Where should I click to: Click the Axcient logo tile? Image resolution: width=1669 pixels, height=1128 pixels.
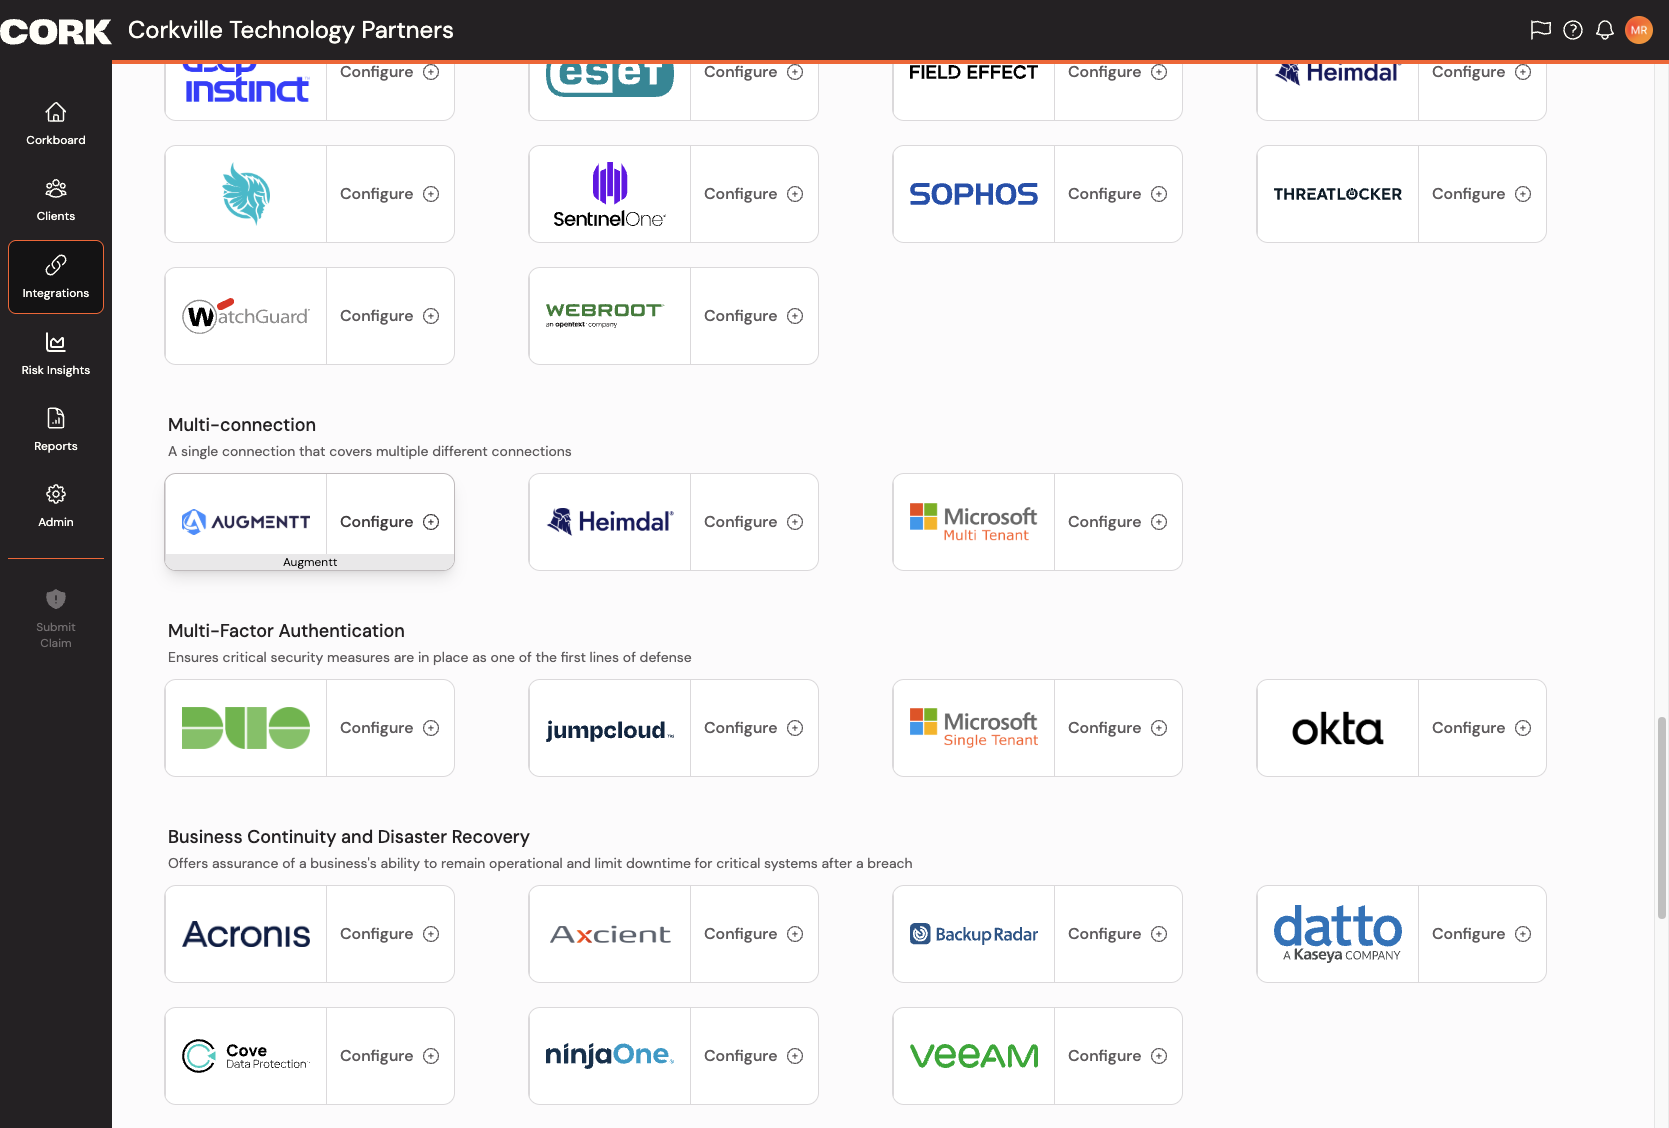610,934
